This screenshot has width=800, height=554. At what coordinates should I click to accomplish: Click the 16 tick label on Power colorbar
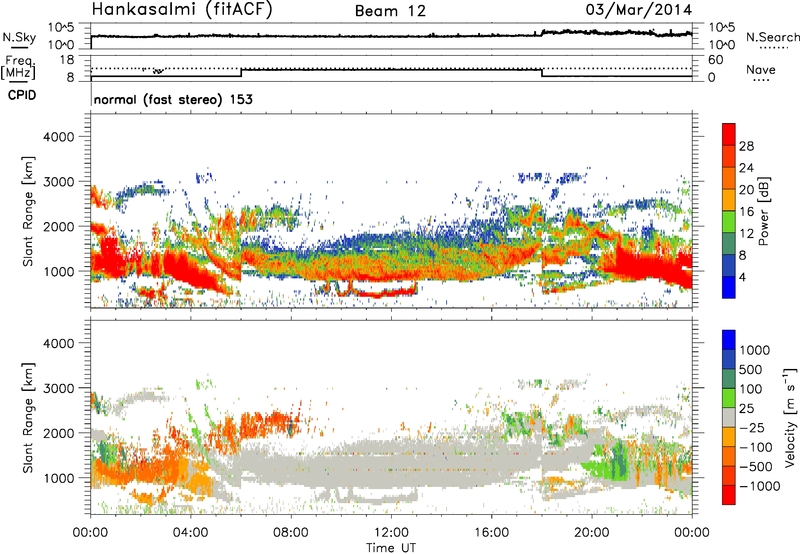(x=746, y=212)
